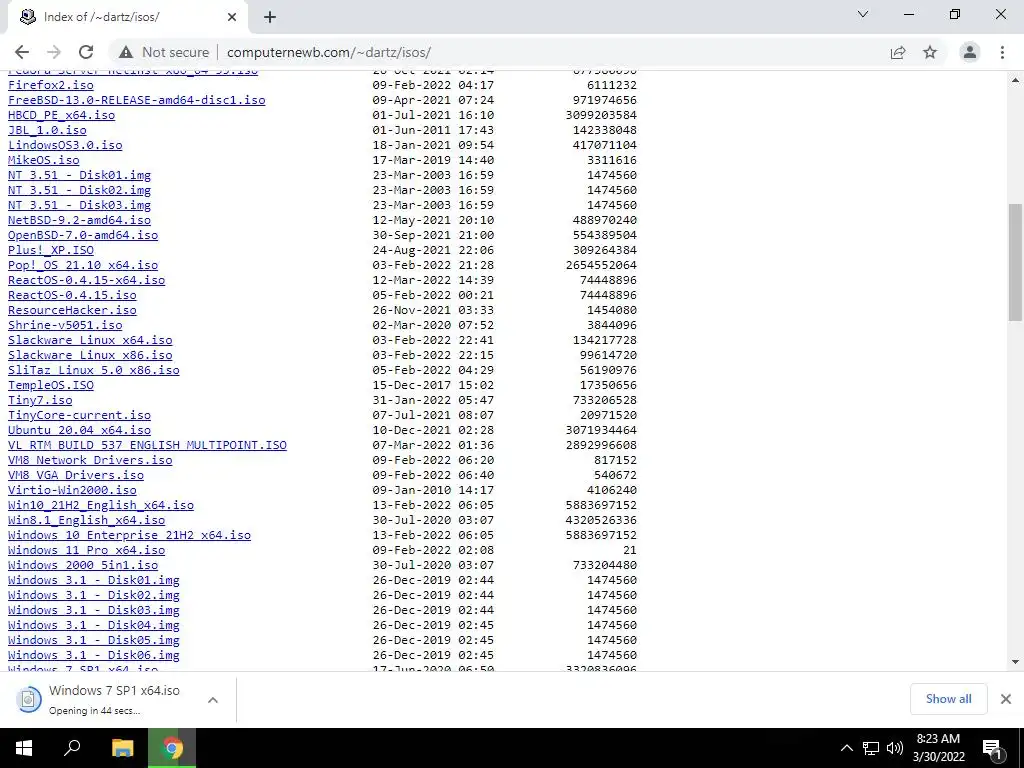
Task: Bookmark this page with star icon
Action: click(930, 52)
